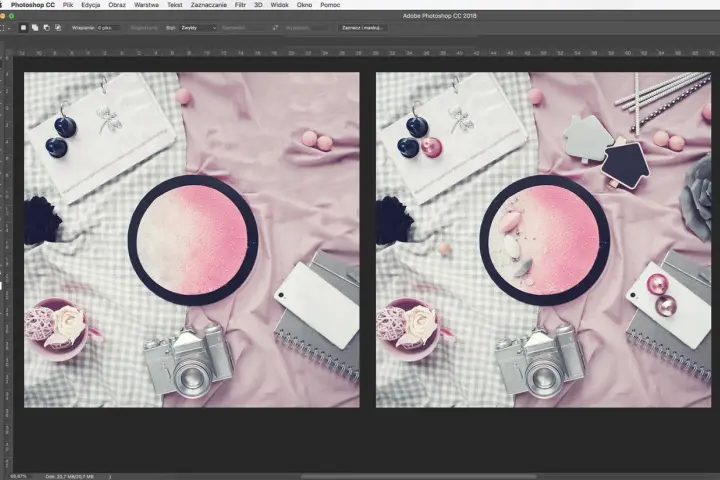Screen dimensions: 720x480
Task: Open the Obraz menu
Action: click(117, 5)
